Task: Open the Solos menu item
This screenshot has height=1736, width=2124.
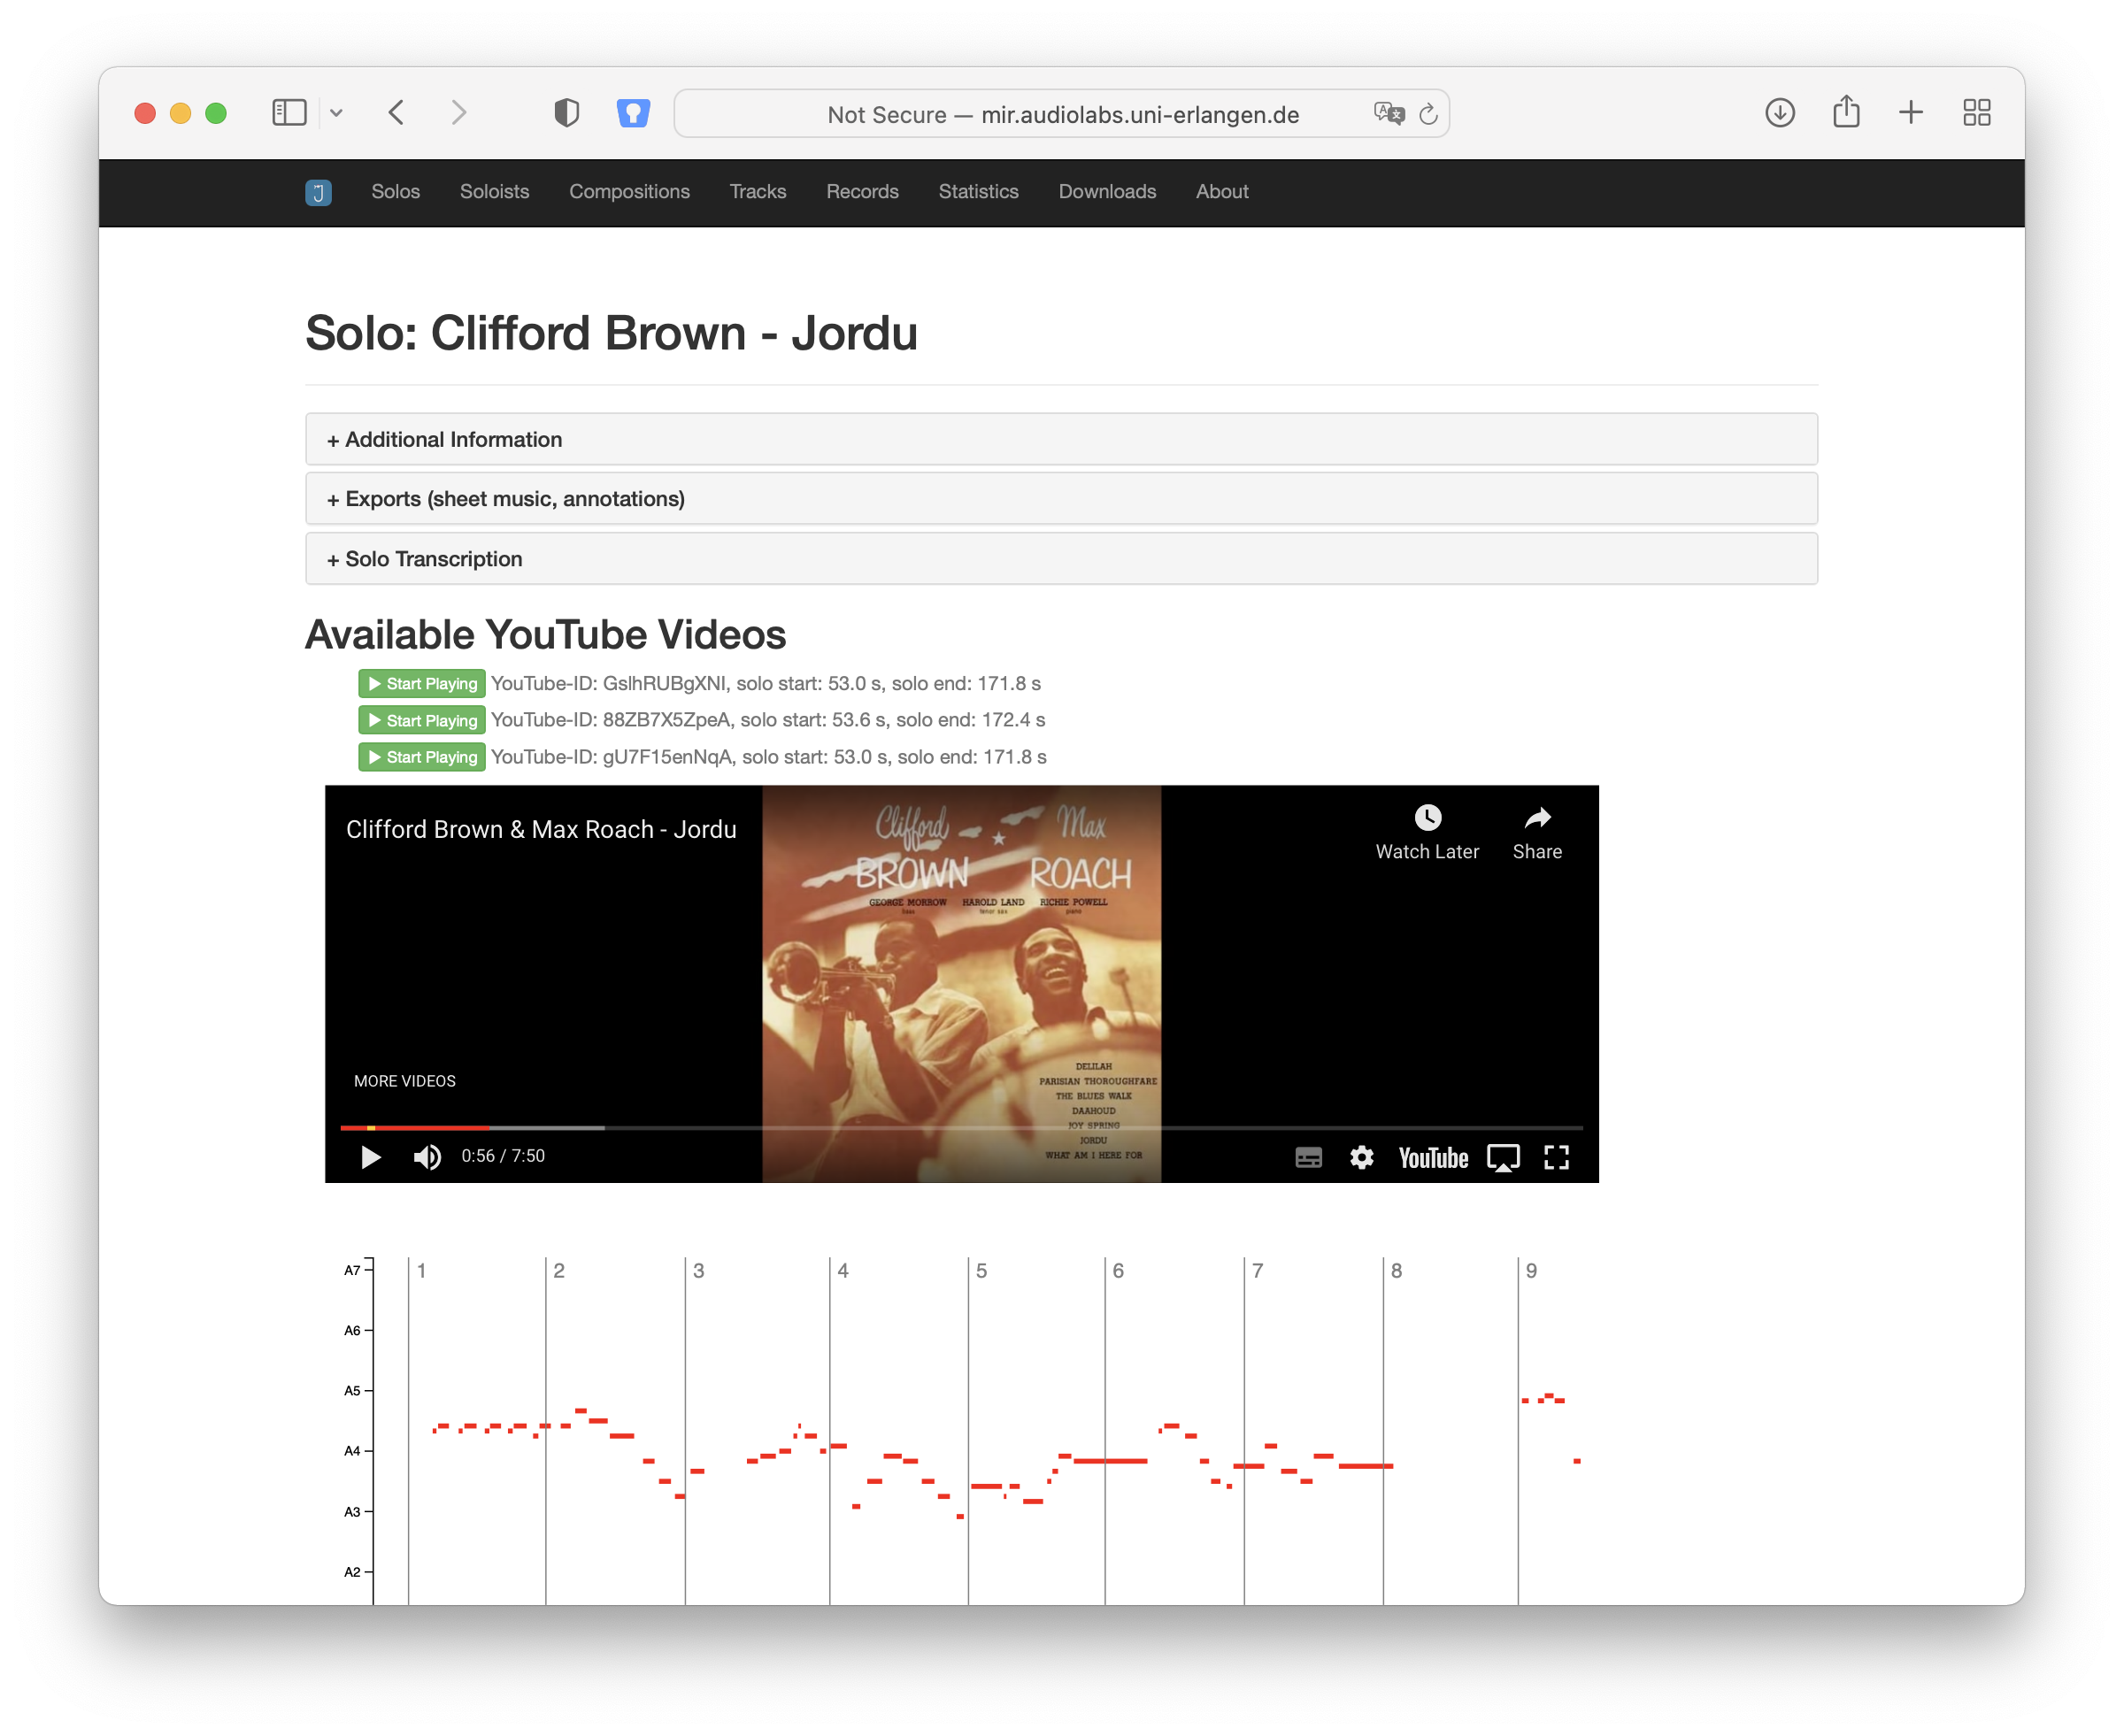Action: (396, 192)
